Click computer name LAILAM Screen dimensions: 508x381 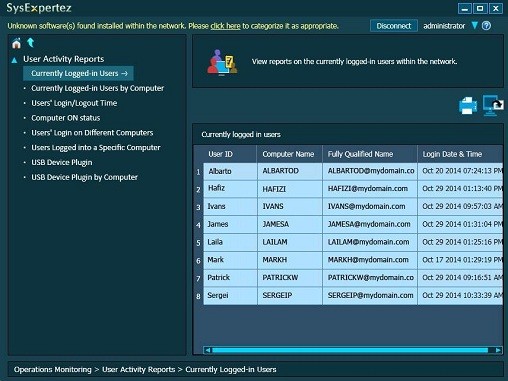point(290,242)
